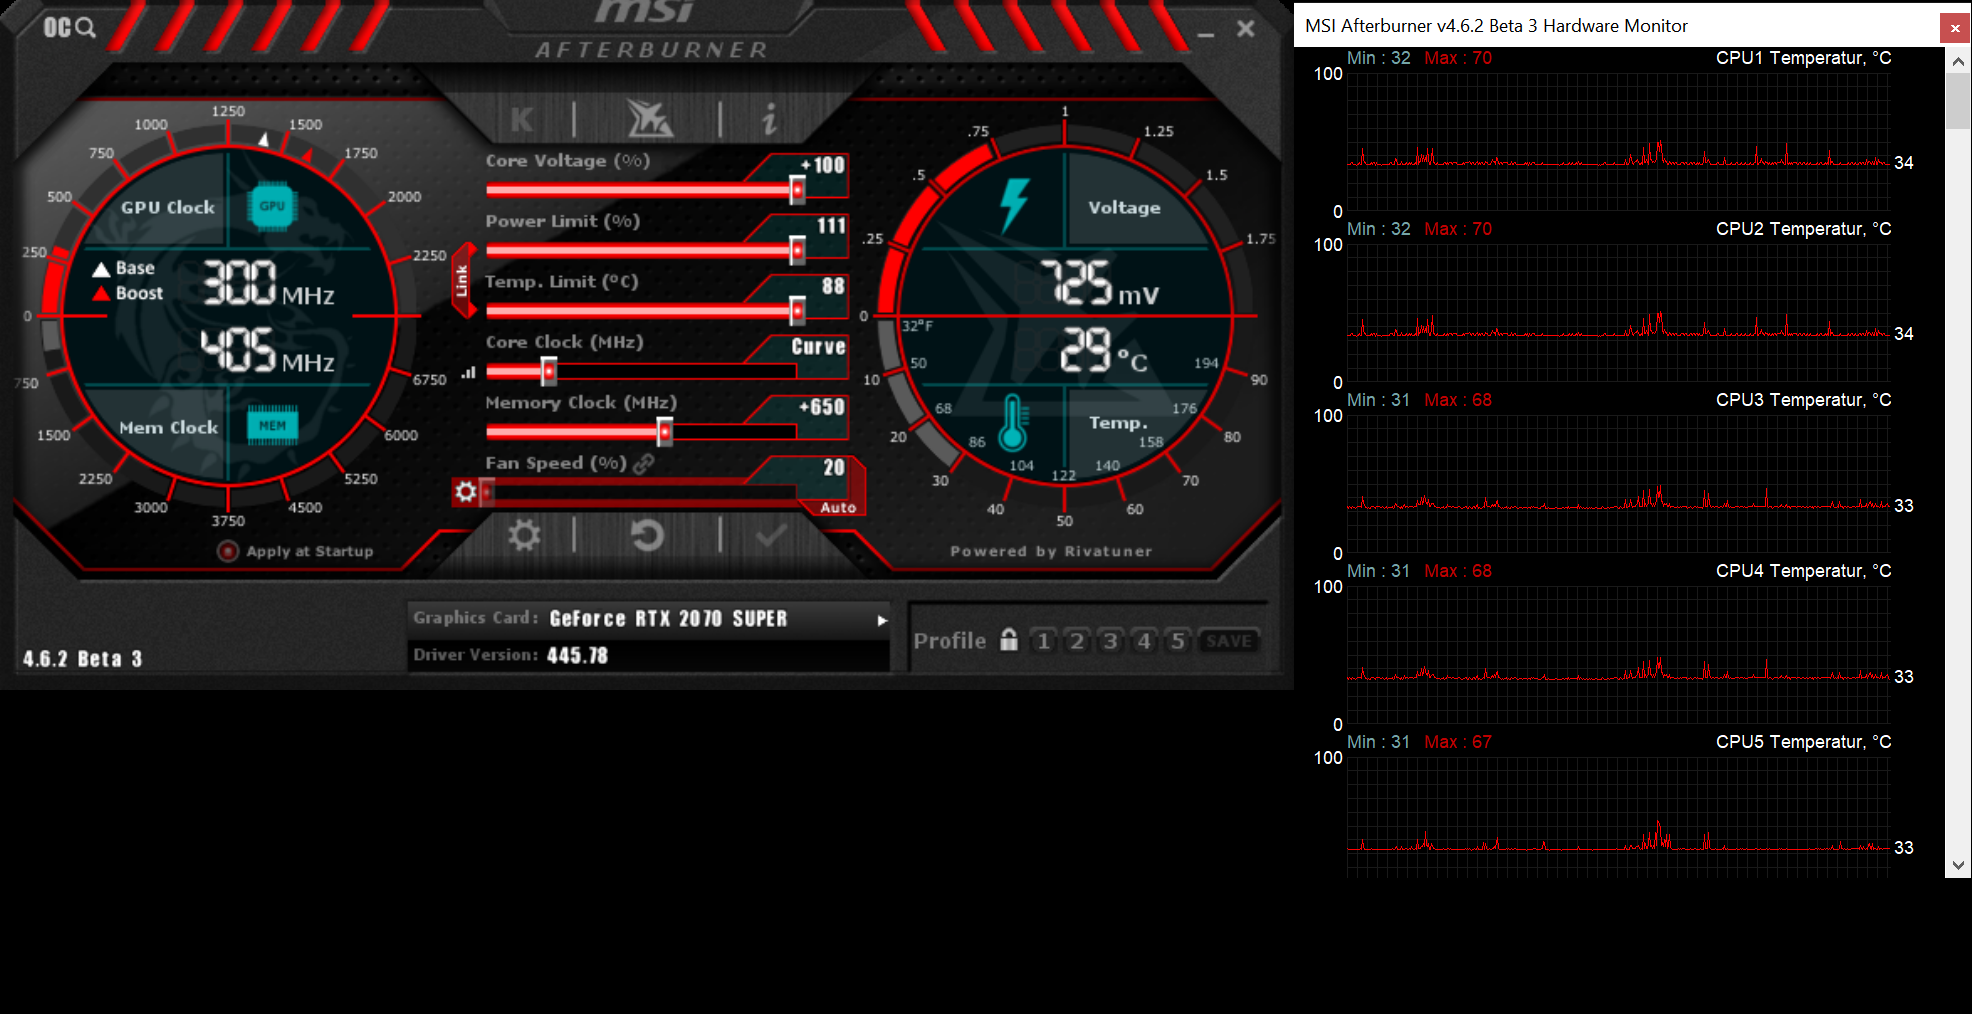Click Hardware Monitor scrollbar up arrow
Image resolution: width=1972 pixels, height=1014 pixels.
coord(1958,61)
